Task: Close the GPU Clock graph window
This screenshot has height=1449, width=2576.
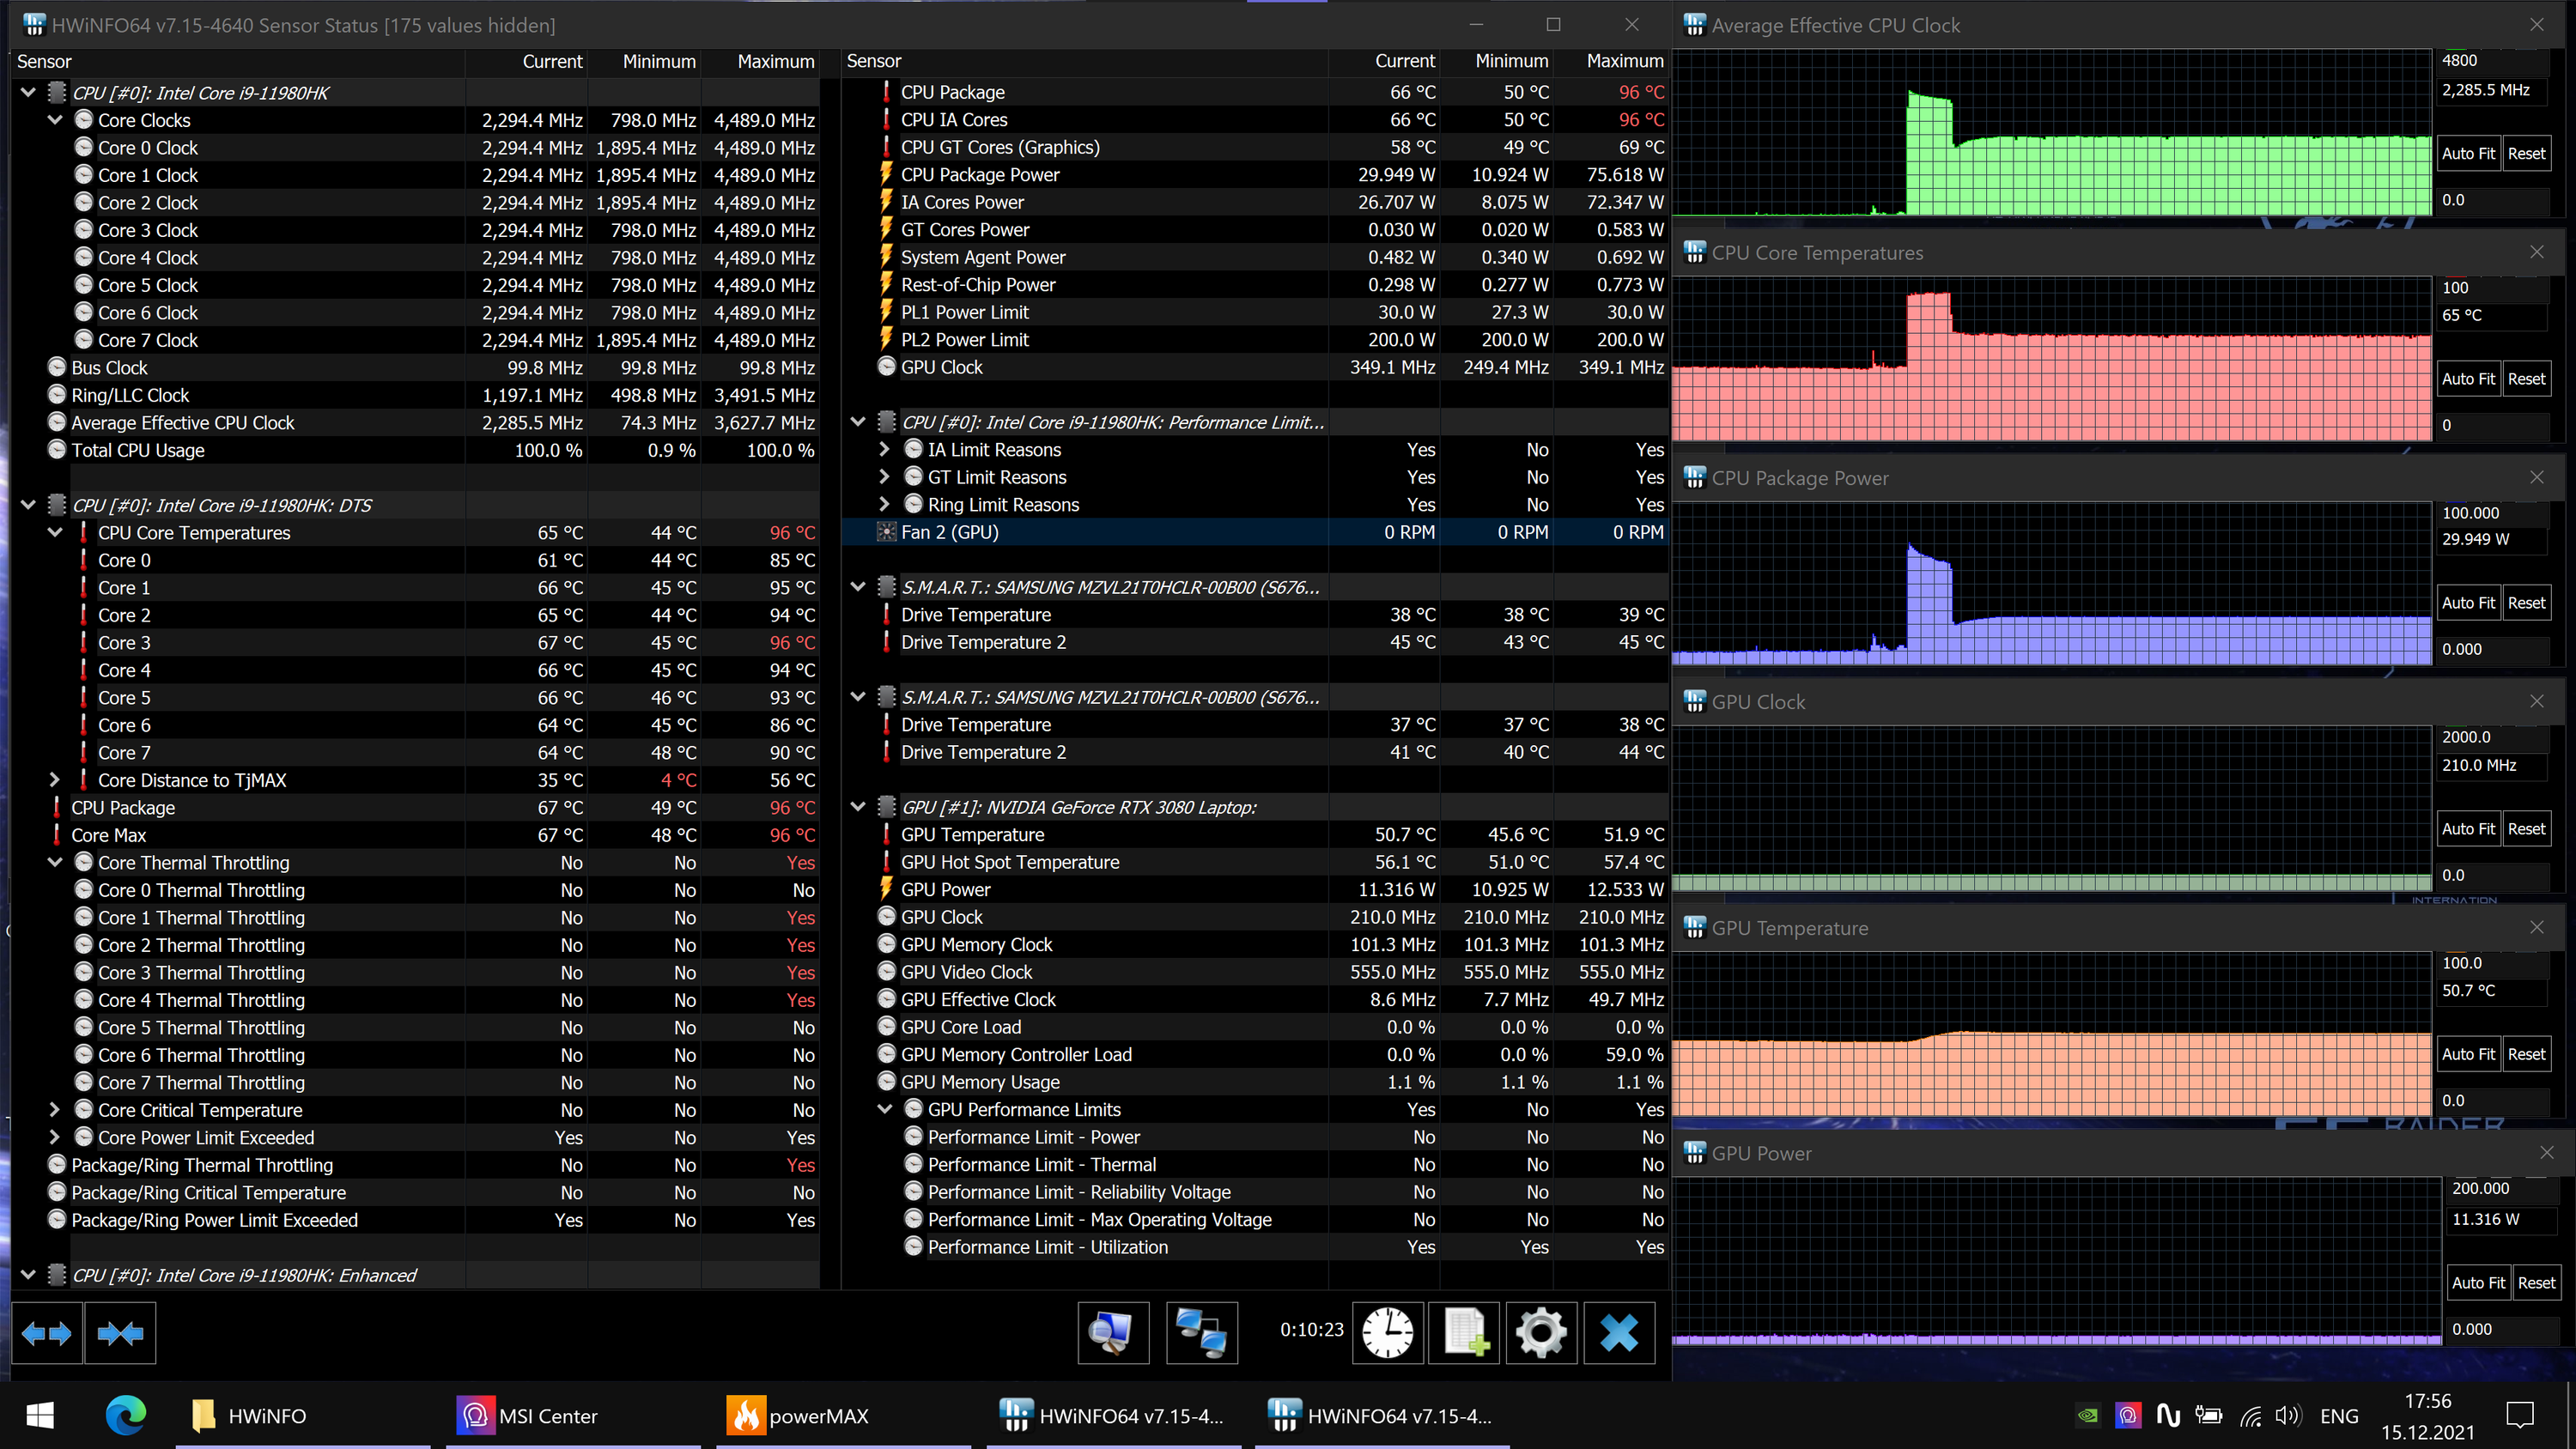Action: [x=2536, y=702]
